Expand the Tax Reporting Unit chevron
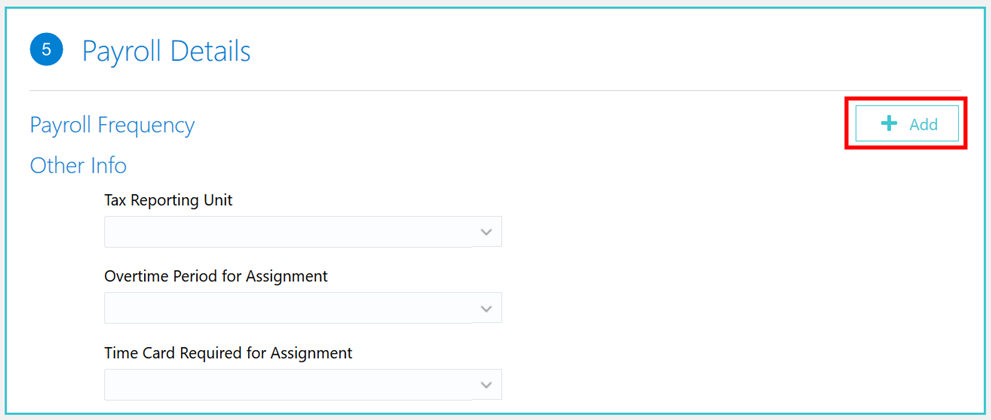The width and height of the screenshot is (991, 420). pos(486,232)
